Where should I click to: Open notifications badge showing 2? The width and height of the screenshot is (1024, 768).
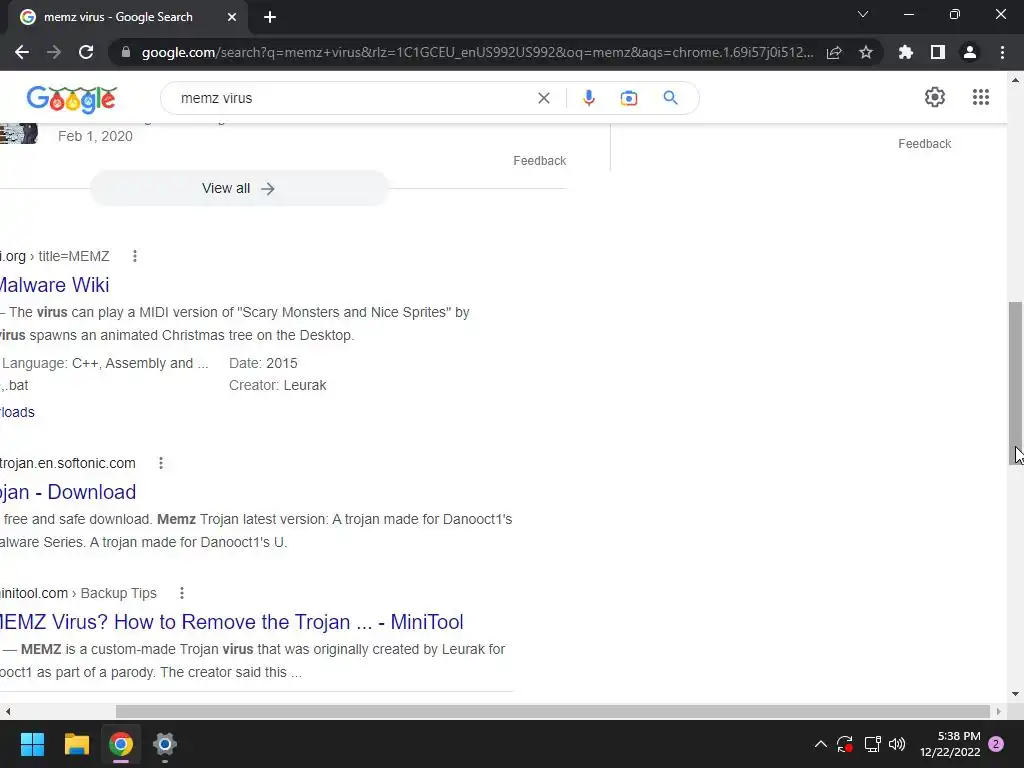click(x=996, y=744)
